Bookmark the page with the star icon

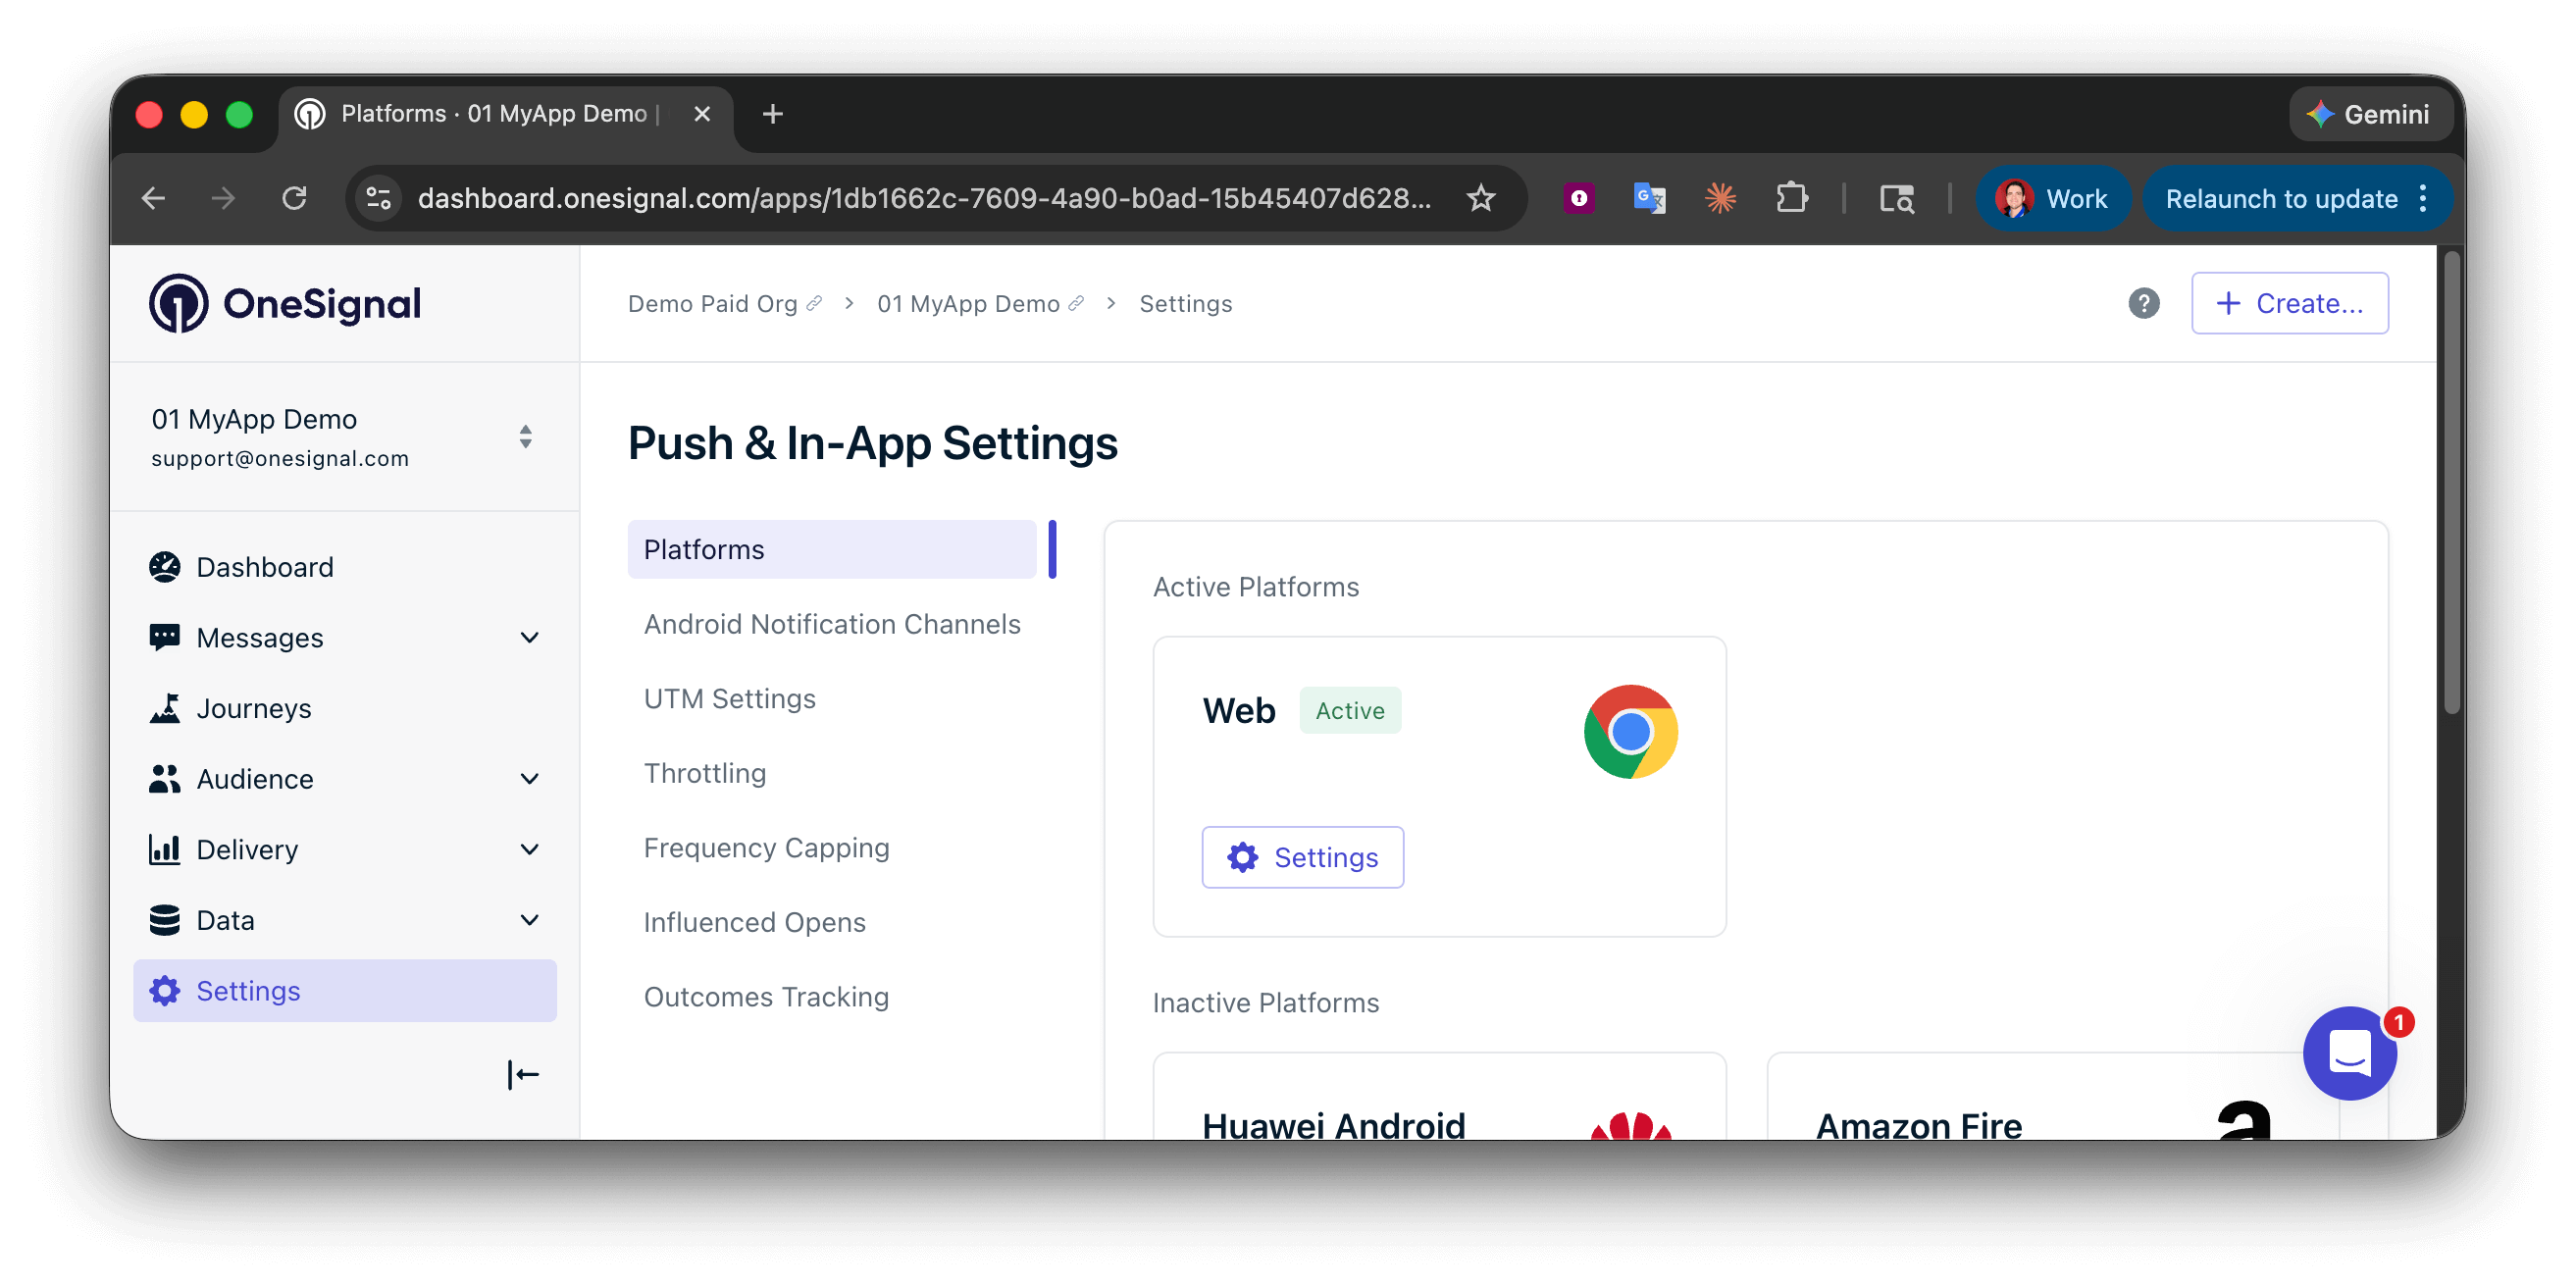point(1481,198)
